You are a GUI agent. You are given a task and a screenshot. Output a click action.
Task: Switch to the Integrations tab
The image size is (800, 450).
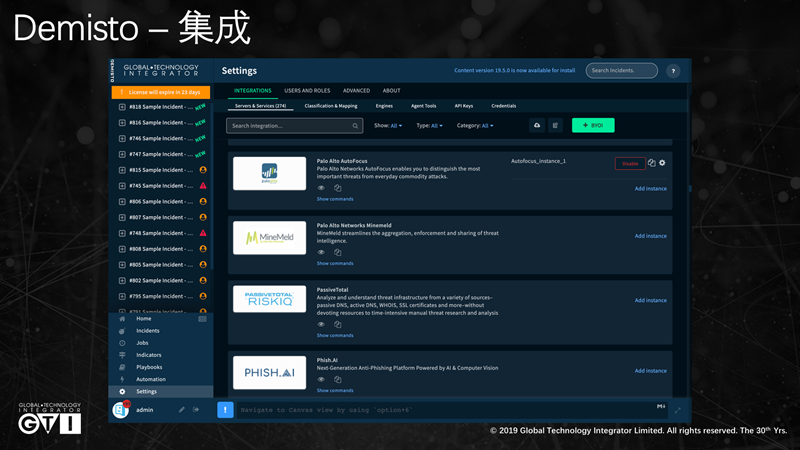253,91
